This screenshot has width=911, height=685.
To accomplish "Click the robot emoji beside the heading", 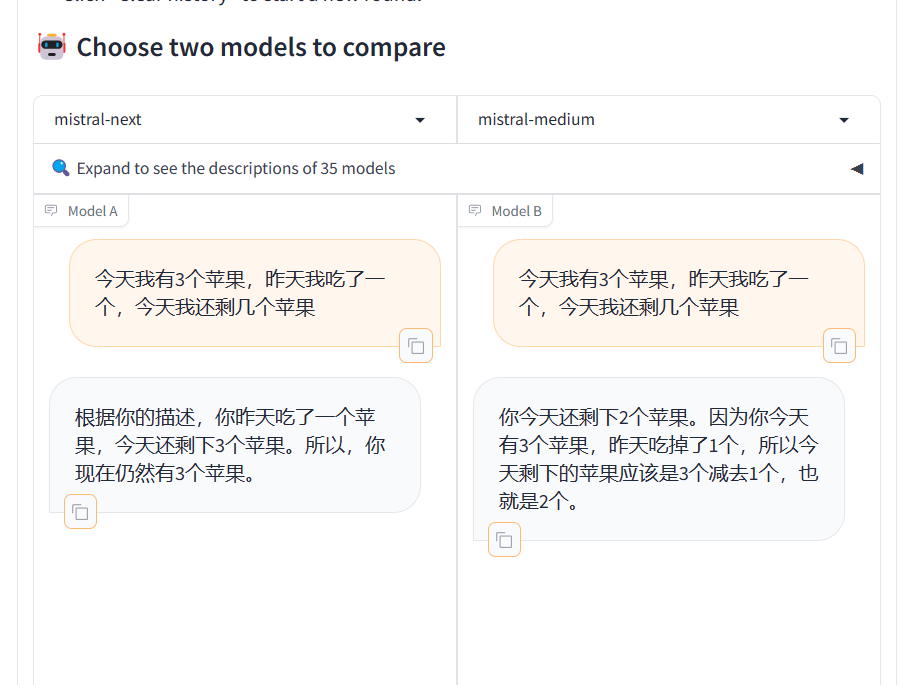I will [52, 47].
